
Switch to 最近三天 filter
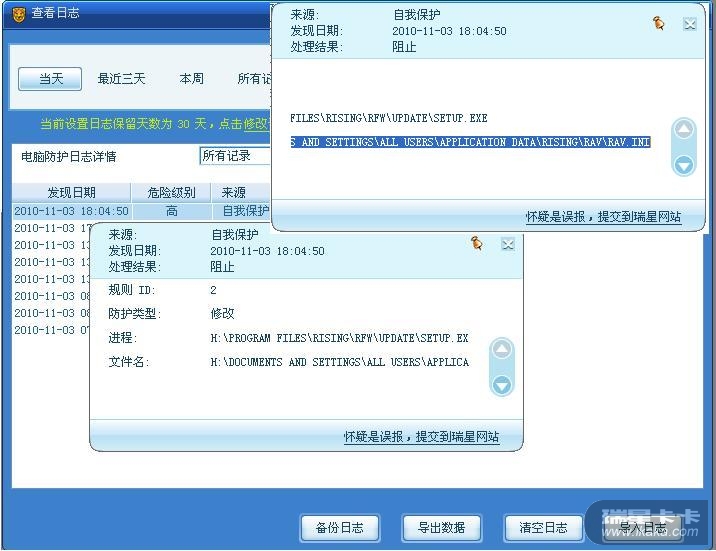[x=121, y=79]
